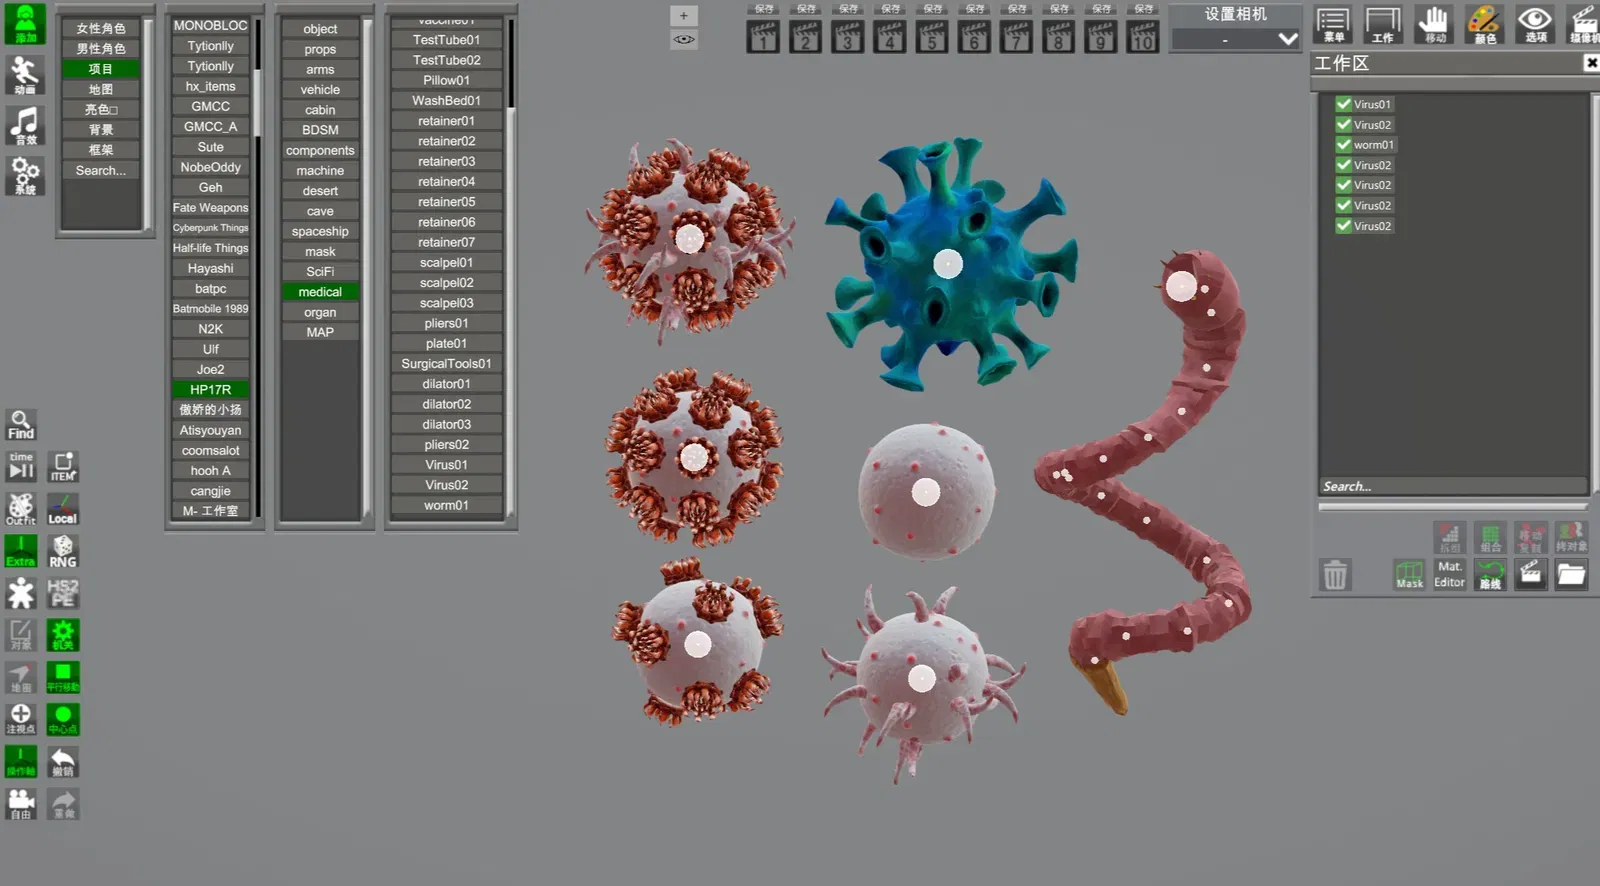Toggle the 平行移动 green square button

coord(63,677)
